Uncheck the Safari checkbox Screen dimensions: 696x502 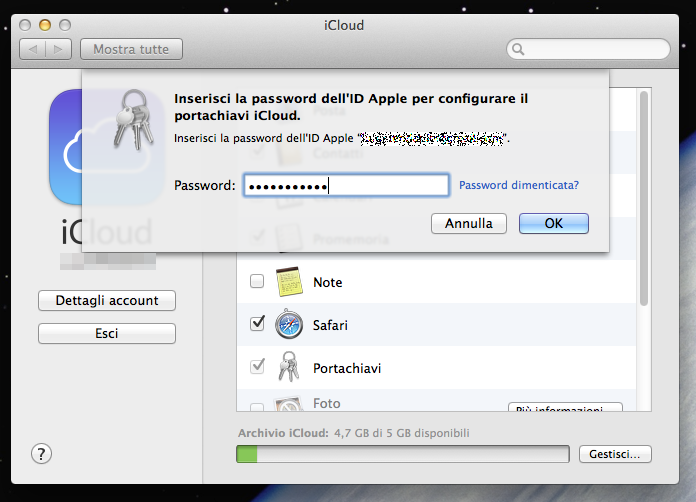pyautogui.click(x=257, y=323)
